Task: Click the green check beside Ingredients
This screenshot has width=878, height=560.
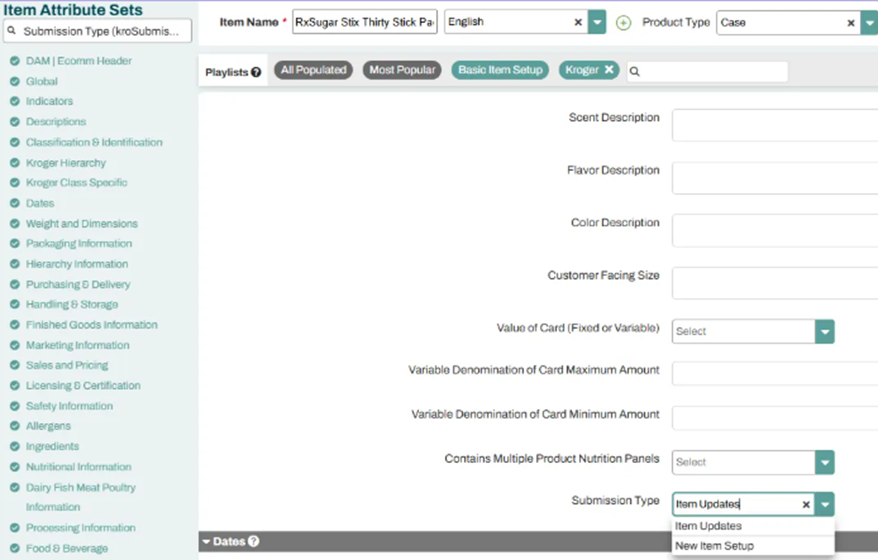Action: coord(15,447)
